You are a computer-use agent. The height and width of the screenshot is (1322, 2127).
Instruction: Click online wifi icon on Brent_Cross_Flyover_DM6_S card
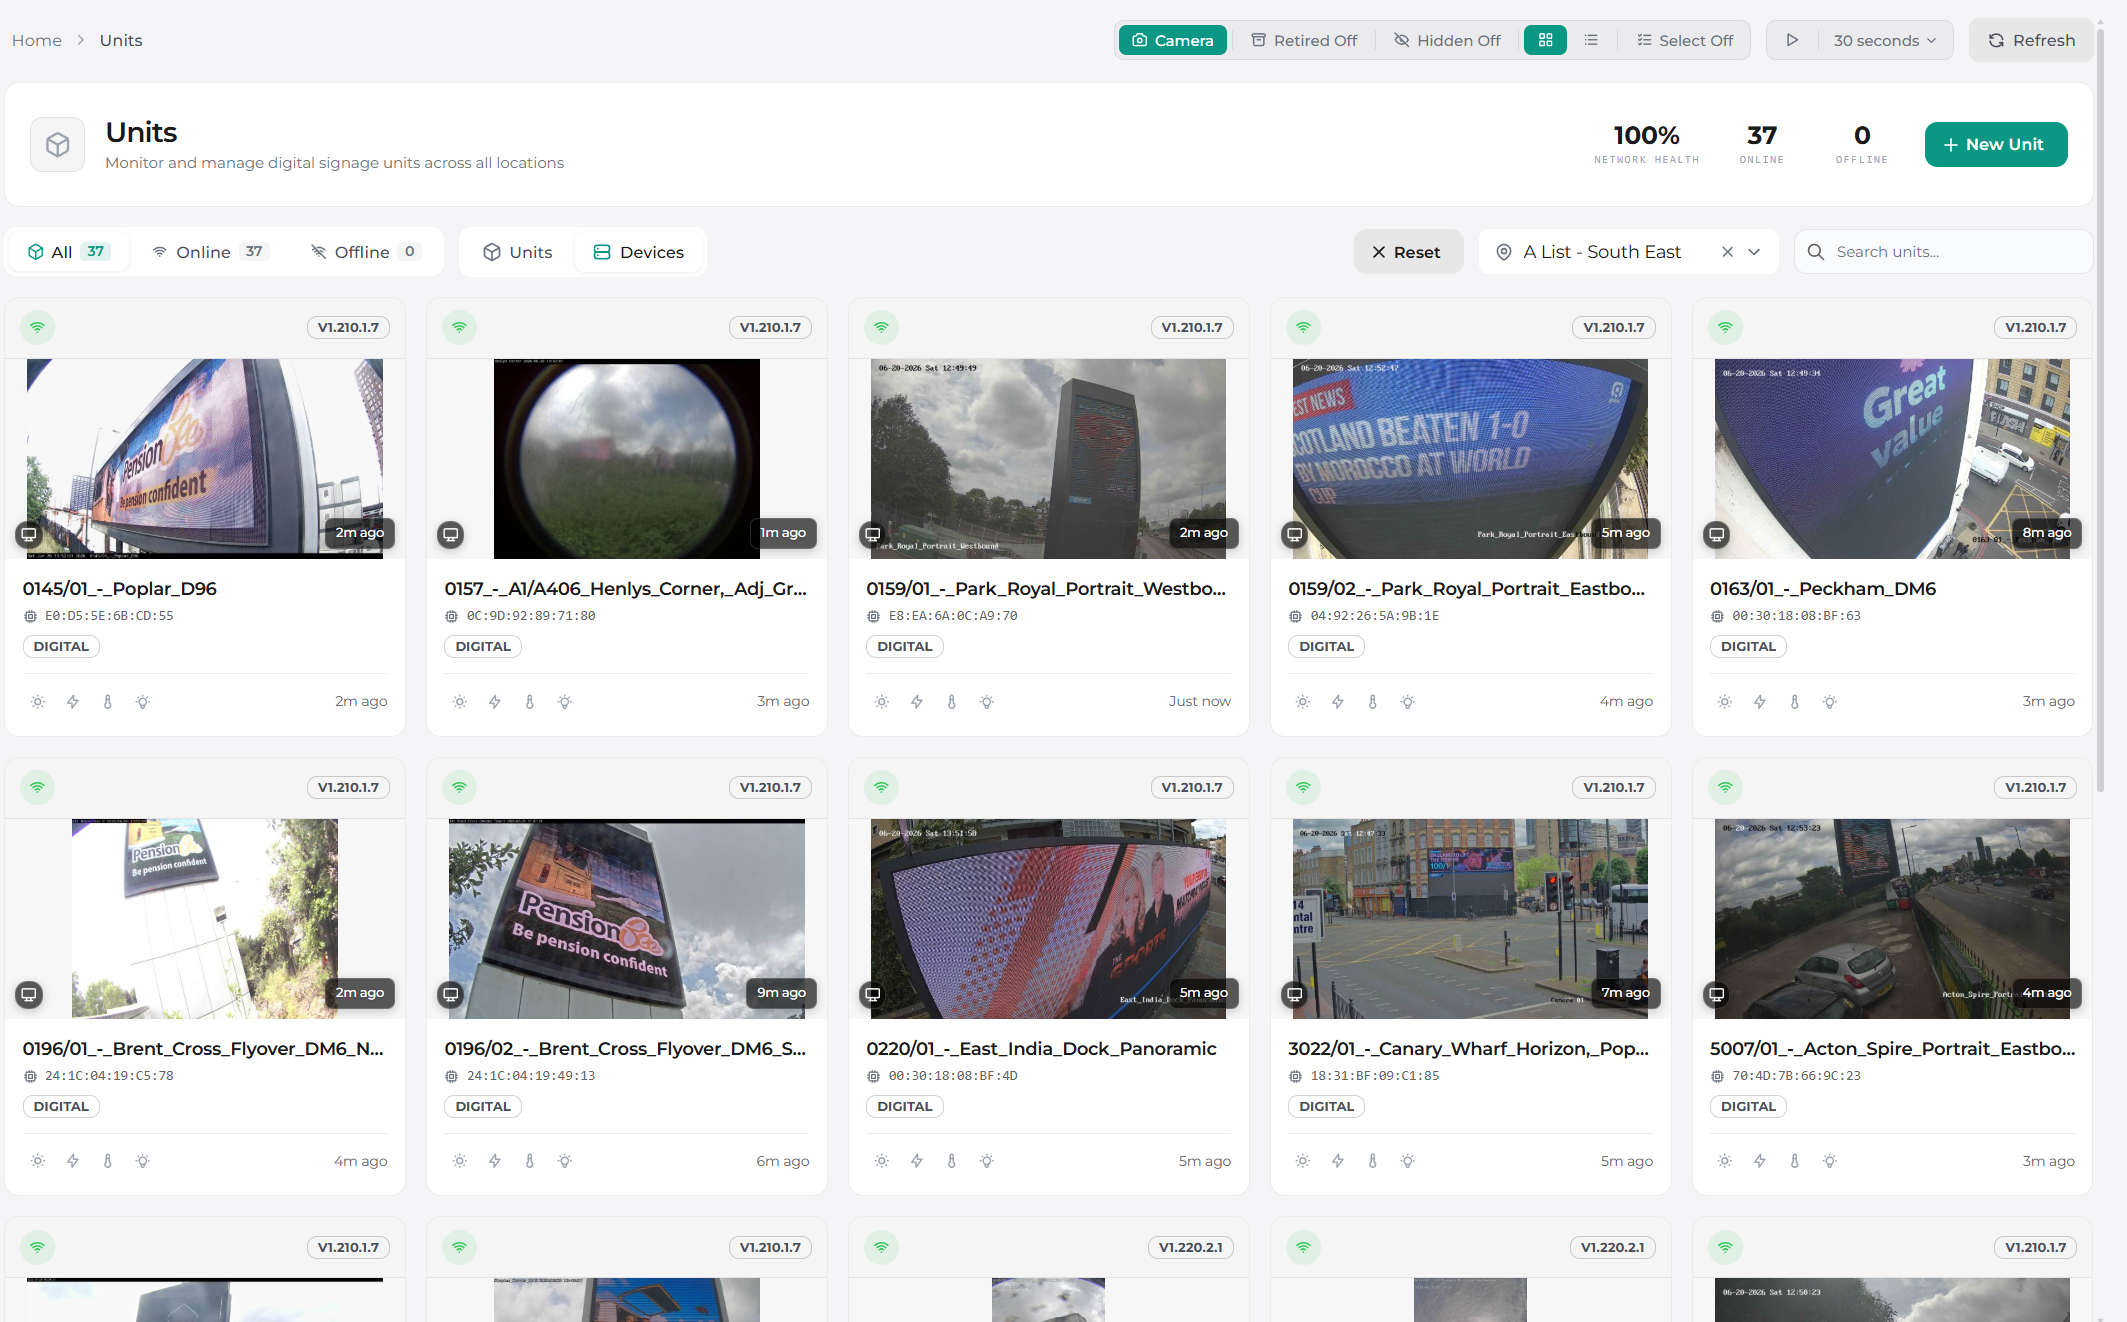tap(459, 787)
